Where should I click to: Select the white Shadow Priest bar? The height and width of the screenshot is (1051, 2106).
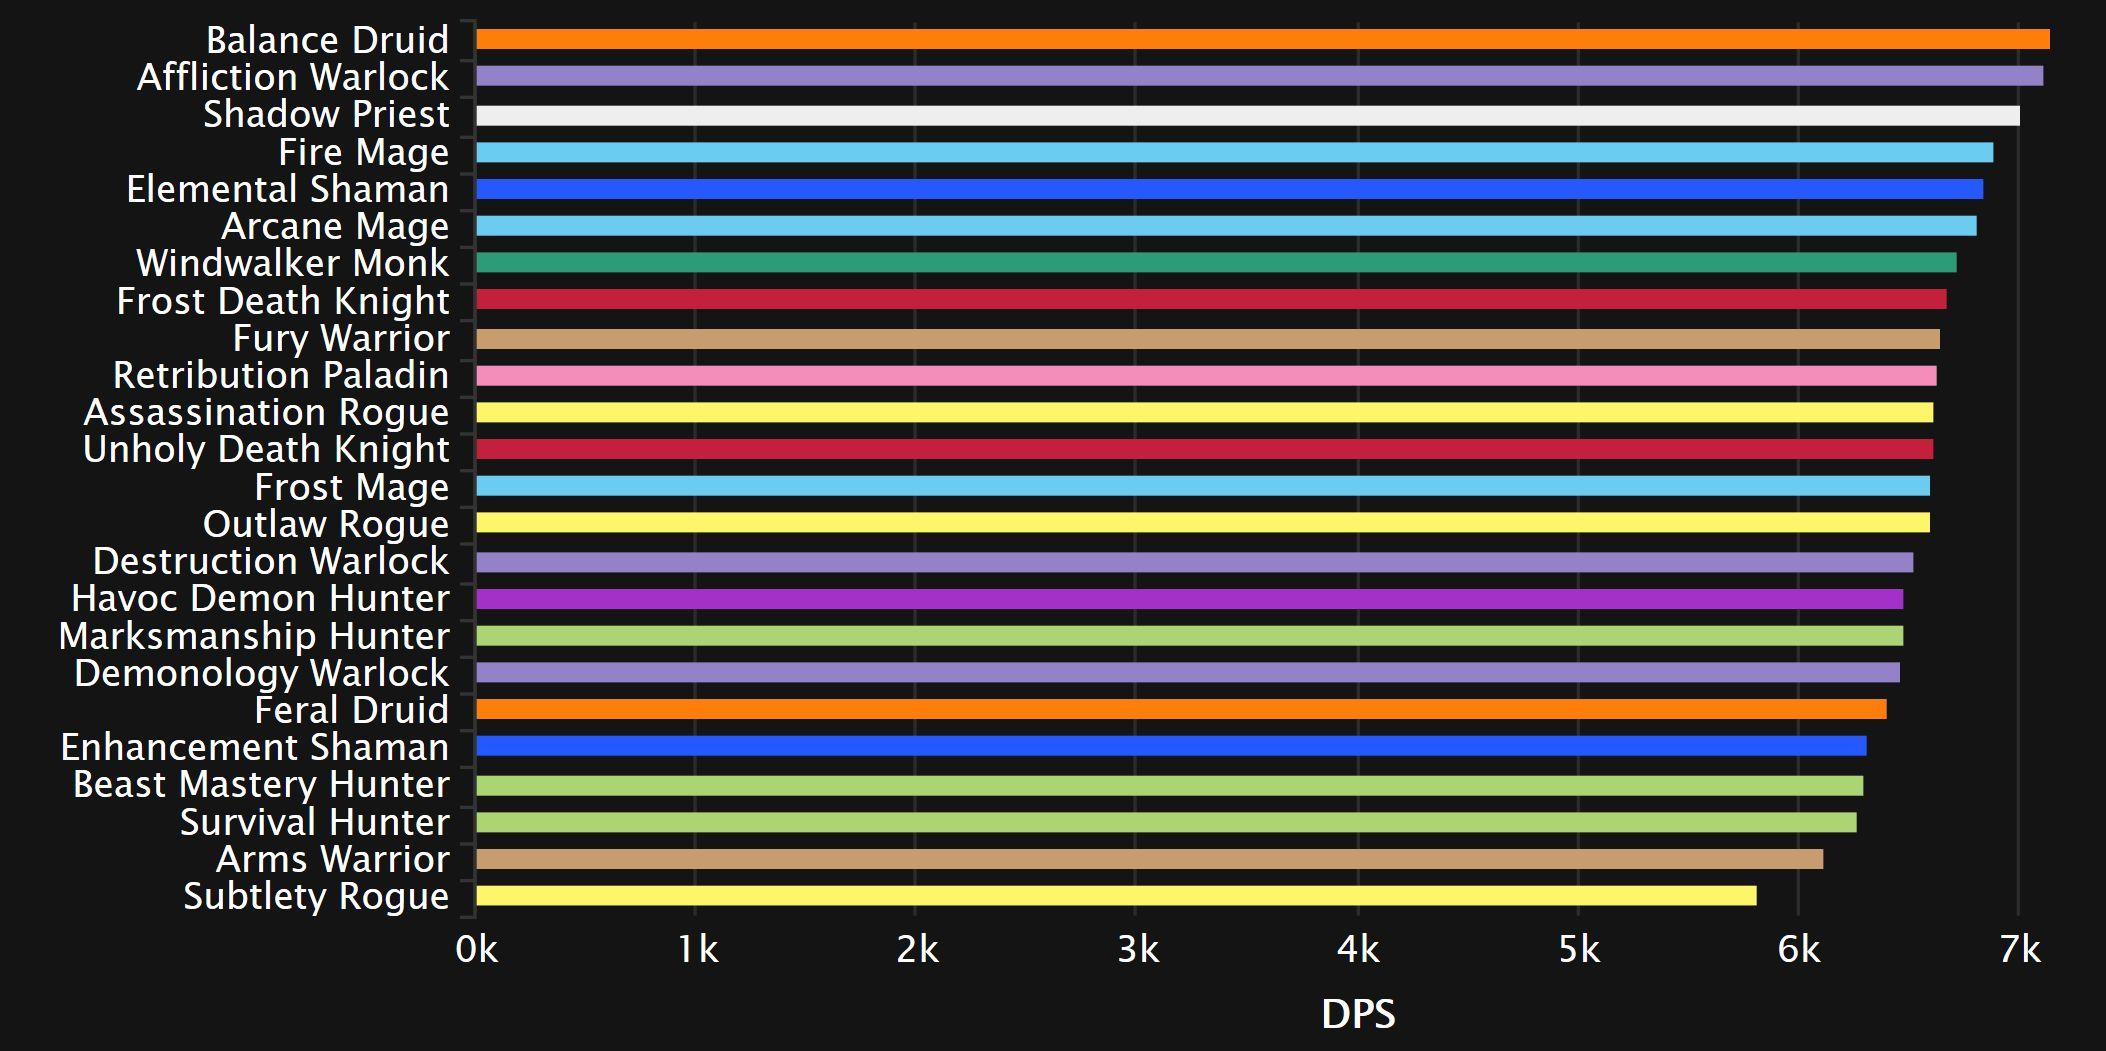(x=1248, y=115)
